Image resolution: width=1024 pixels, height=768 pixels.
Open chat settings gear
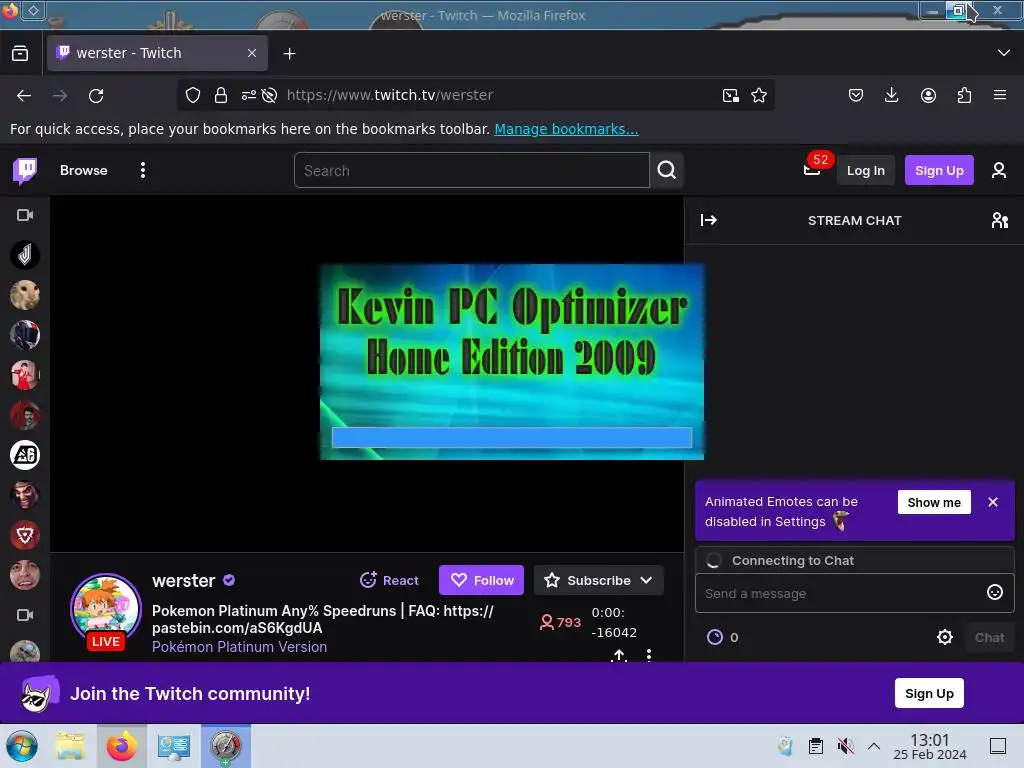click(944, 637)
